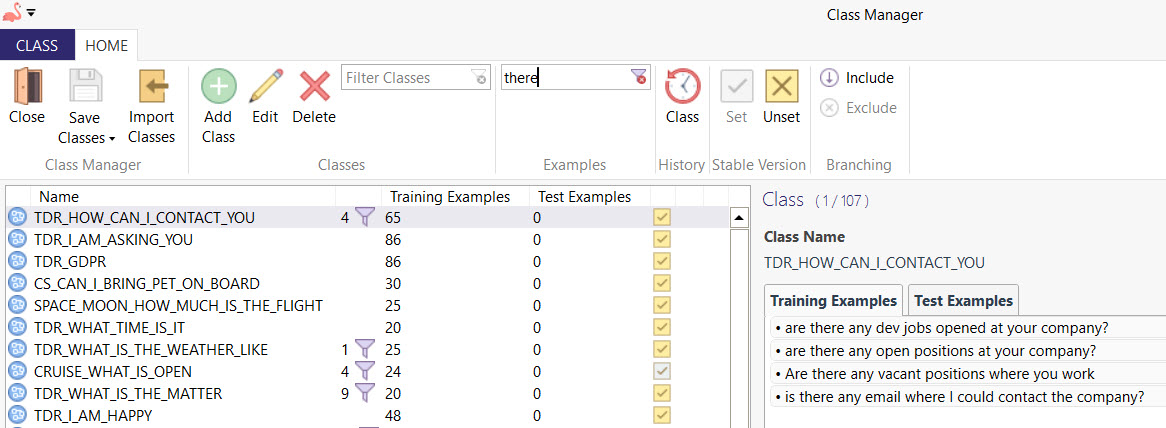Click the Filter Classes input field

[405, 78]
